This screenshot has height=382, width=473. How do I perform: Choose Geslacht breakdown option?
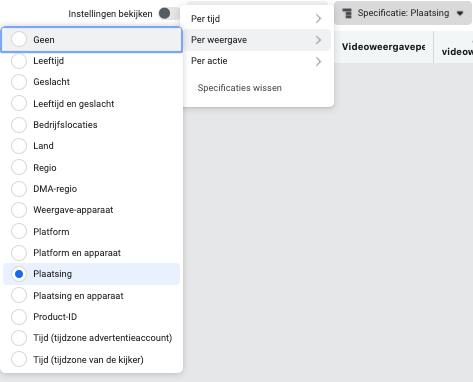coord(19,82)
